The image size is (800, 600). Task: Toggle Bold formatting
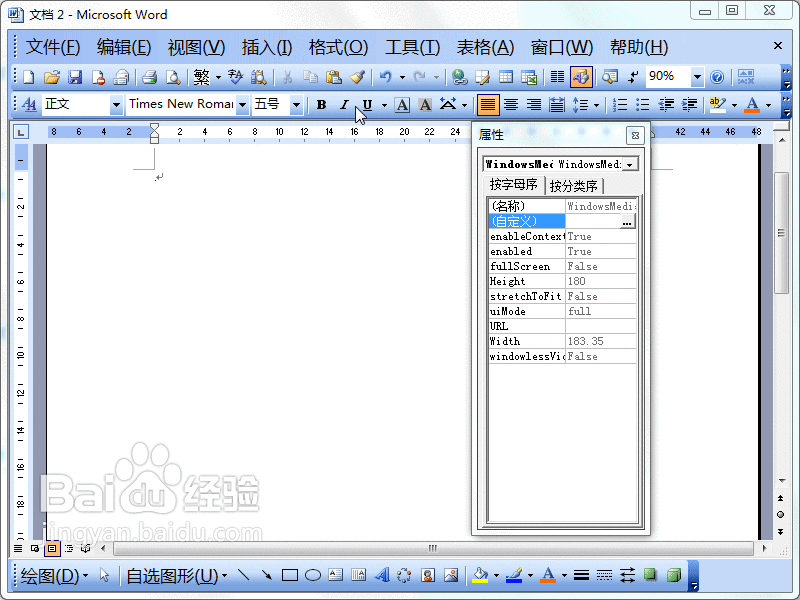click(x=321, y=105)
